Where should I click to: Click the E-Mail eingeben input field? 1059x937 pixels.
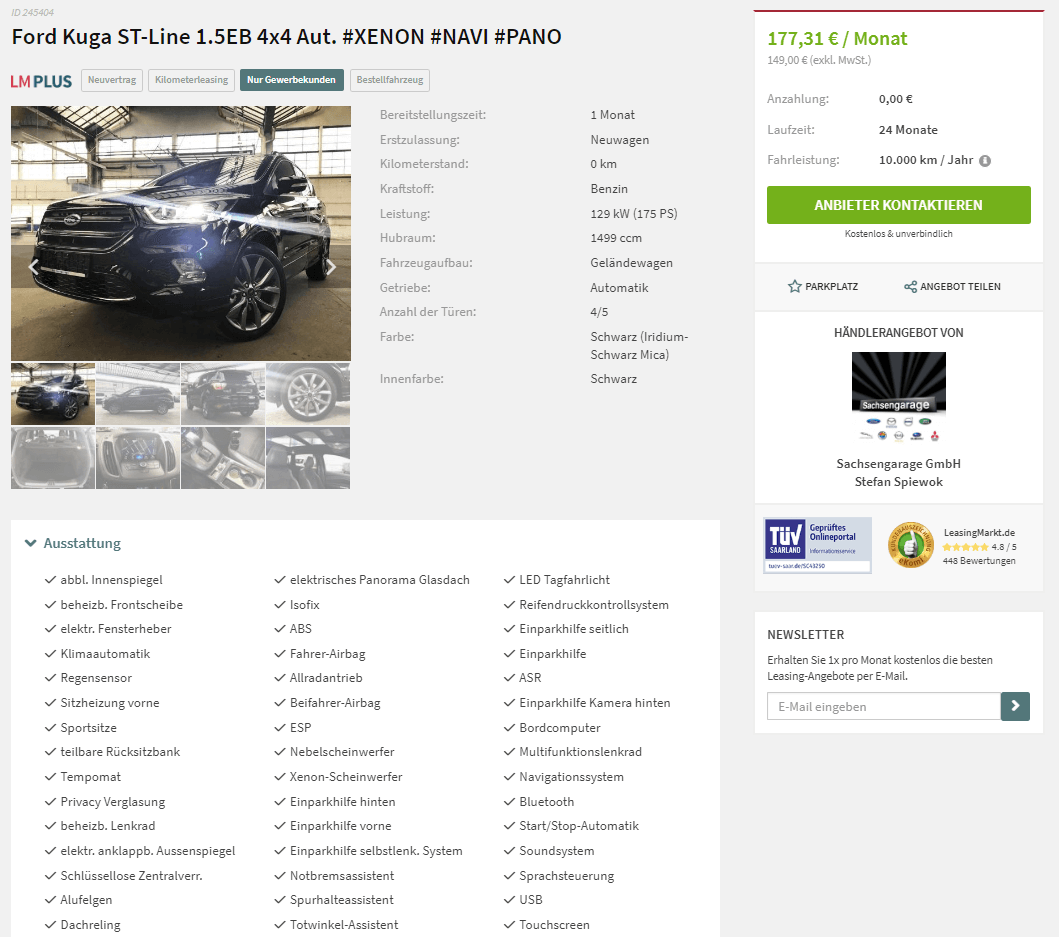pyautogui.click(x=883, y=706)
